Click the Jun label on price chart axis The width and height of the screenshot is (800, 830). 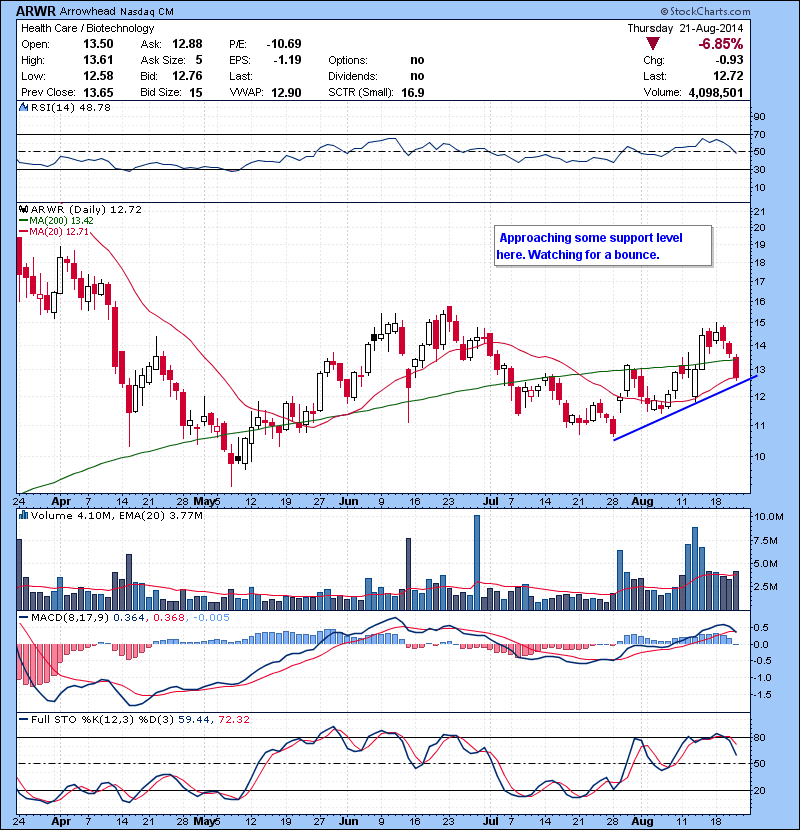coord(348,501)
